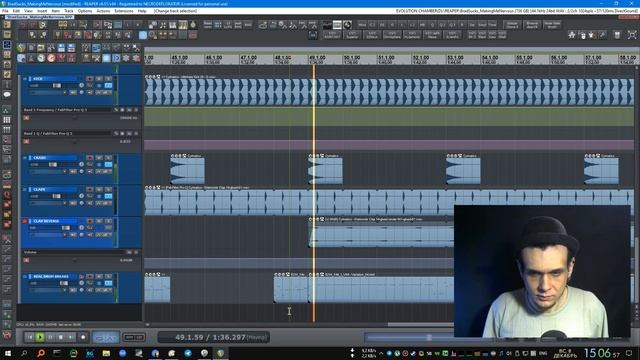Toggle red button in Band 1 Q lane
The image size is (640, 360).
[x=26, y=141]
